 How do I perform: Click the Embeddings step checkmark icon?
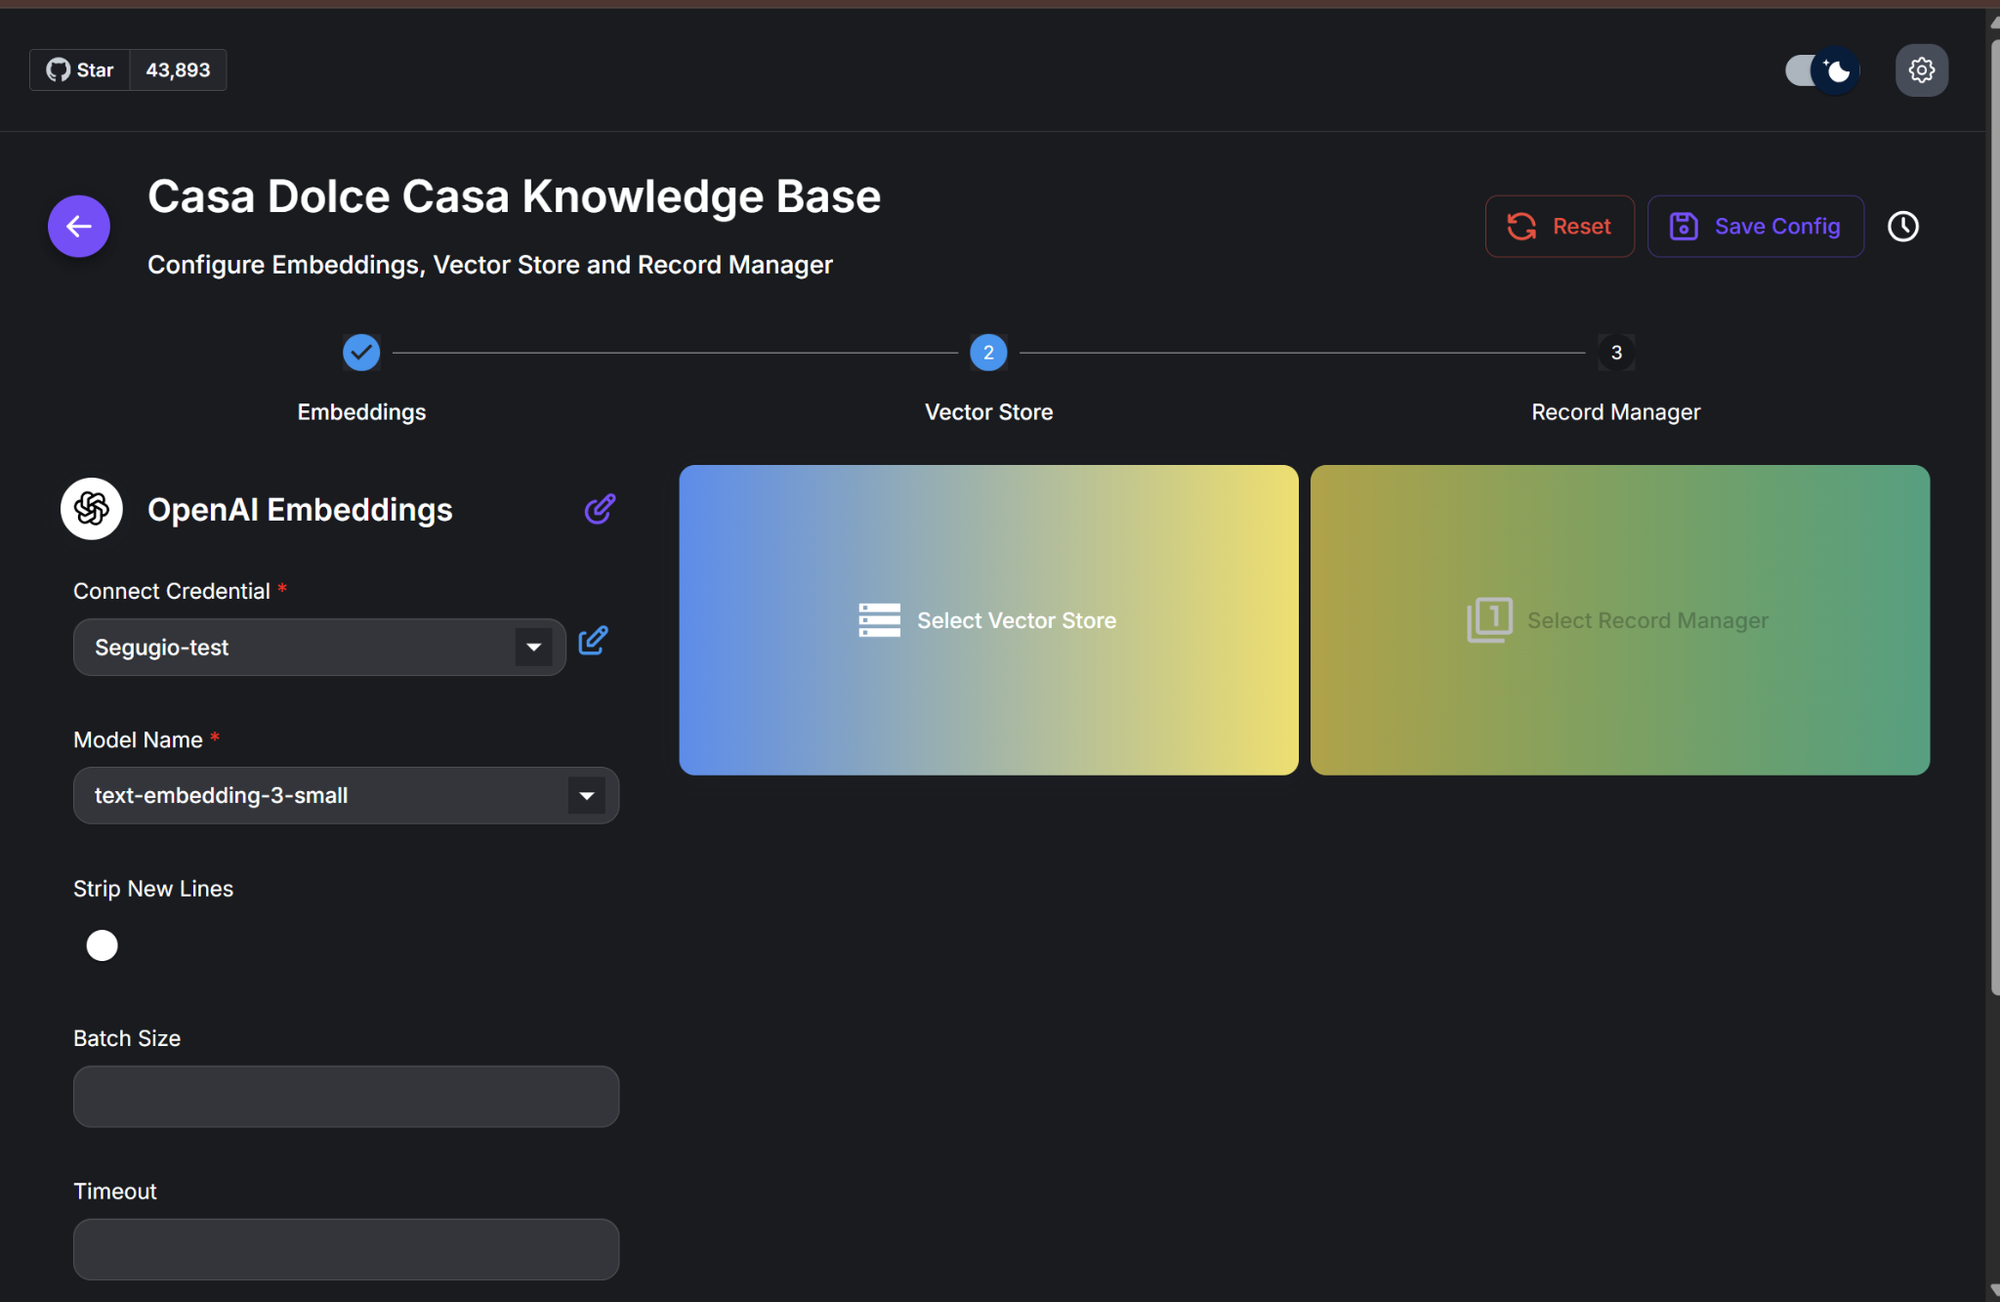tap(361, 352)
